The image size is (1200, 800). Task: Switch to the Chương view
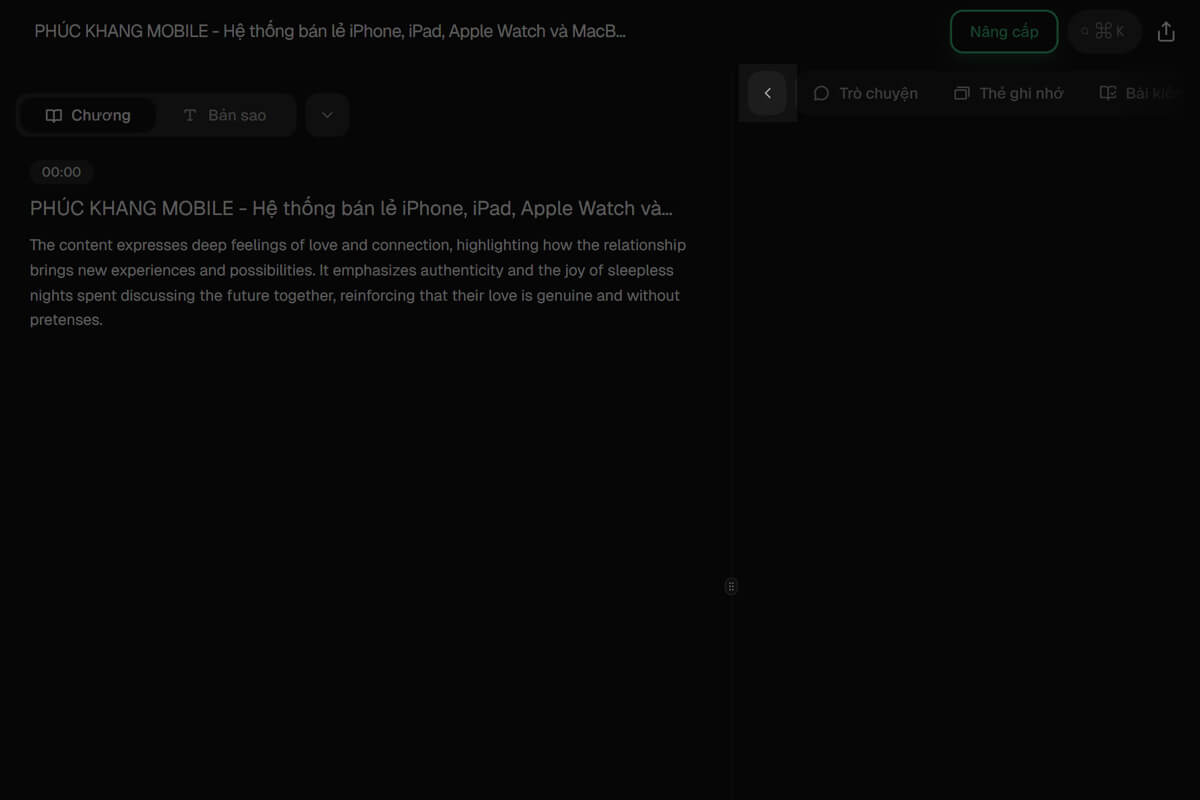tap(89, 115)
